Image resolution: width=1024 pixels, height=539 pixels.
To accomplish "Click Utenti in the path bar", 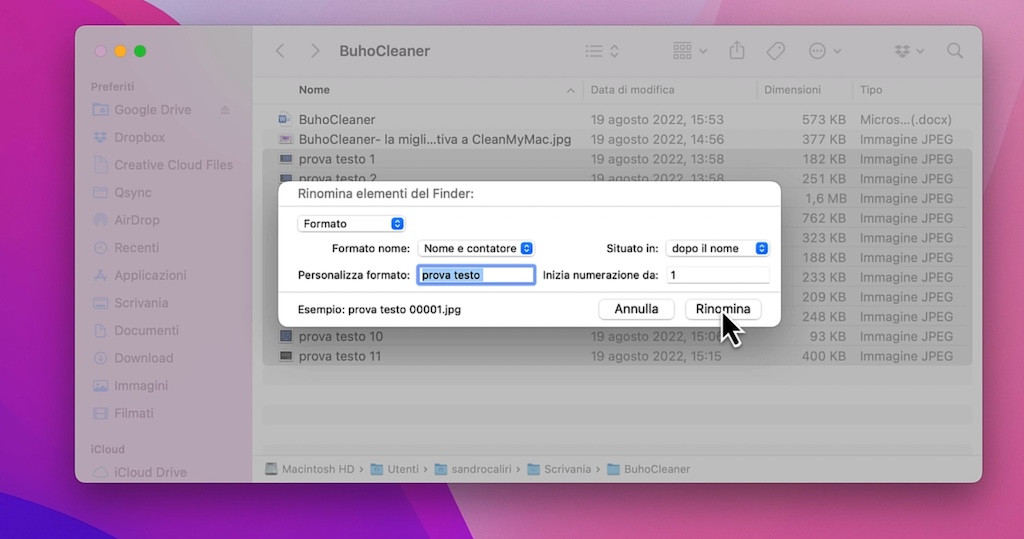I will click(395, 469).
